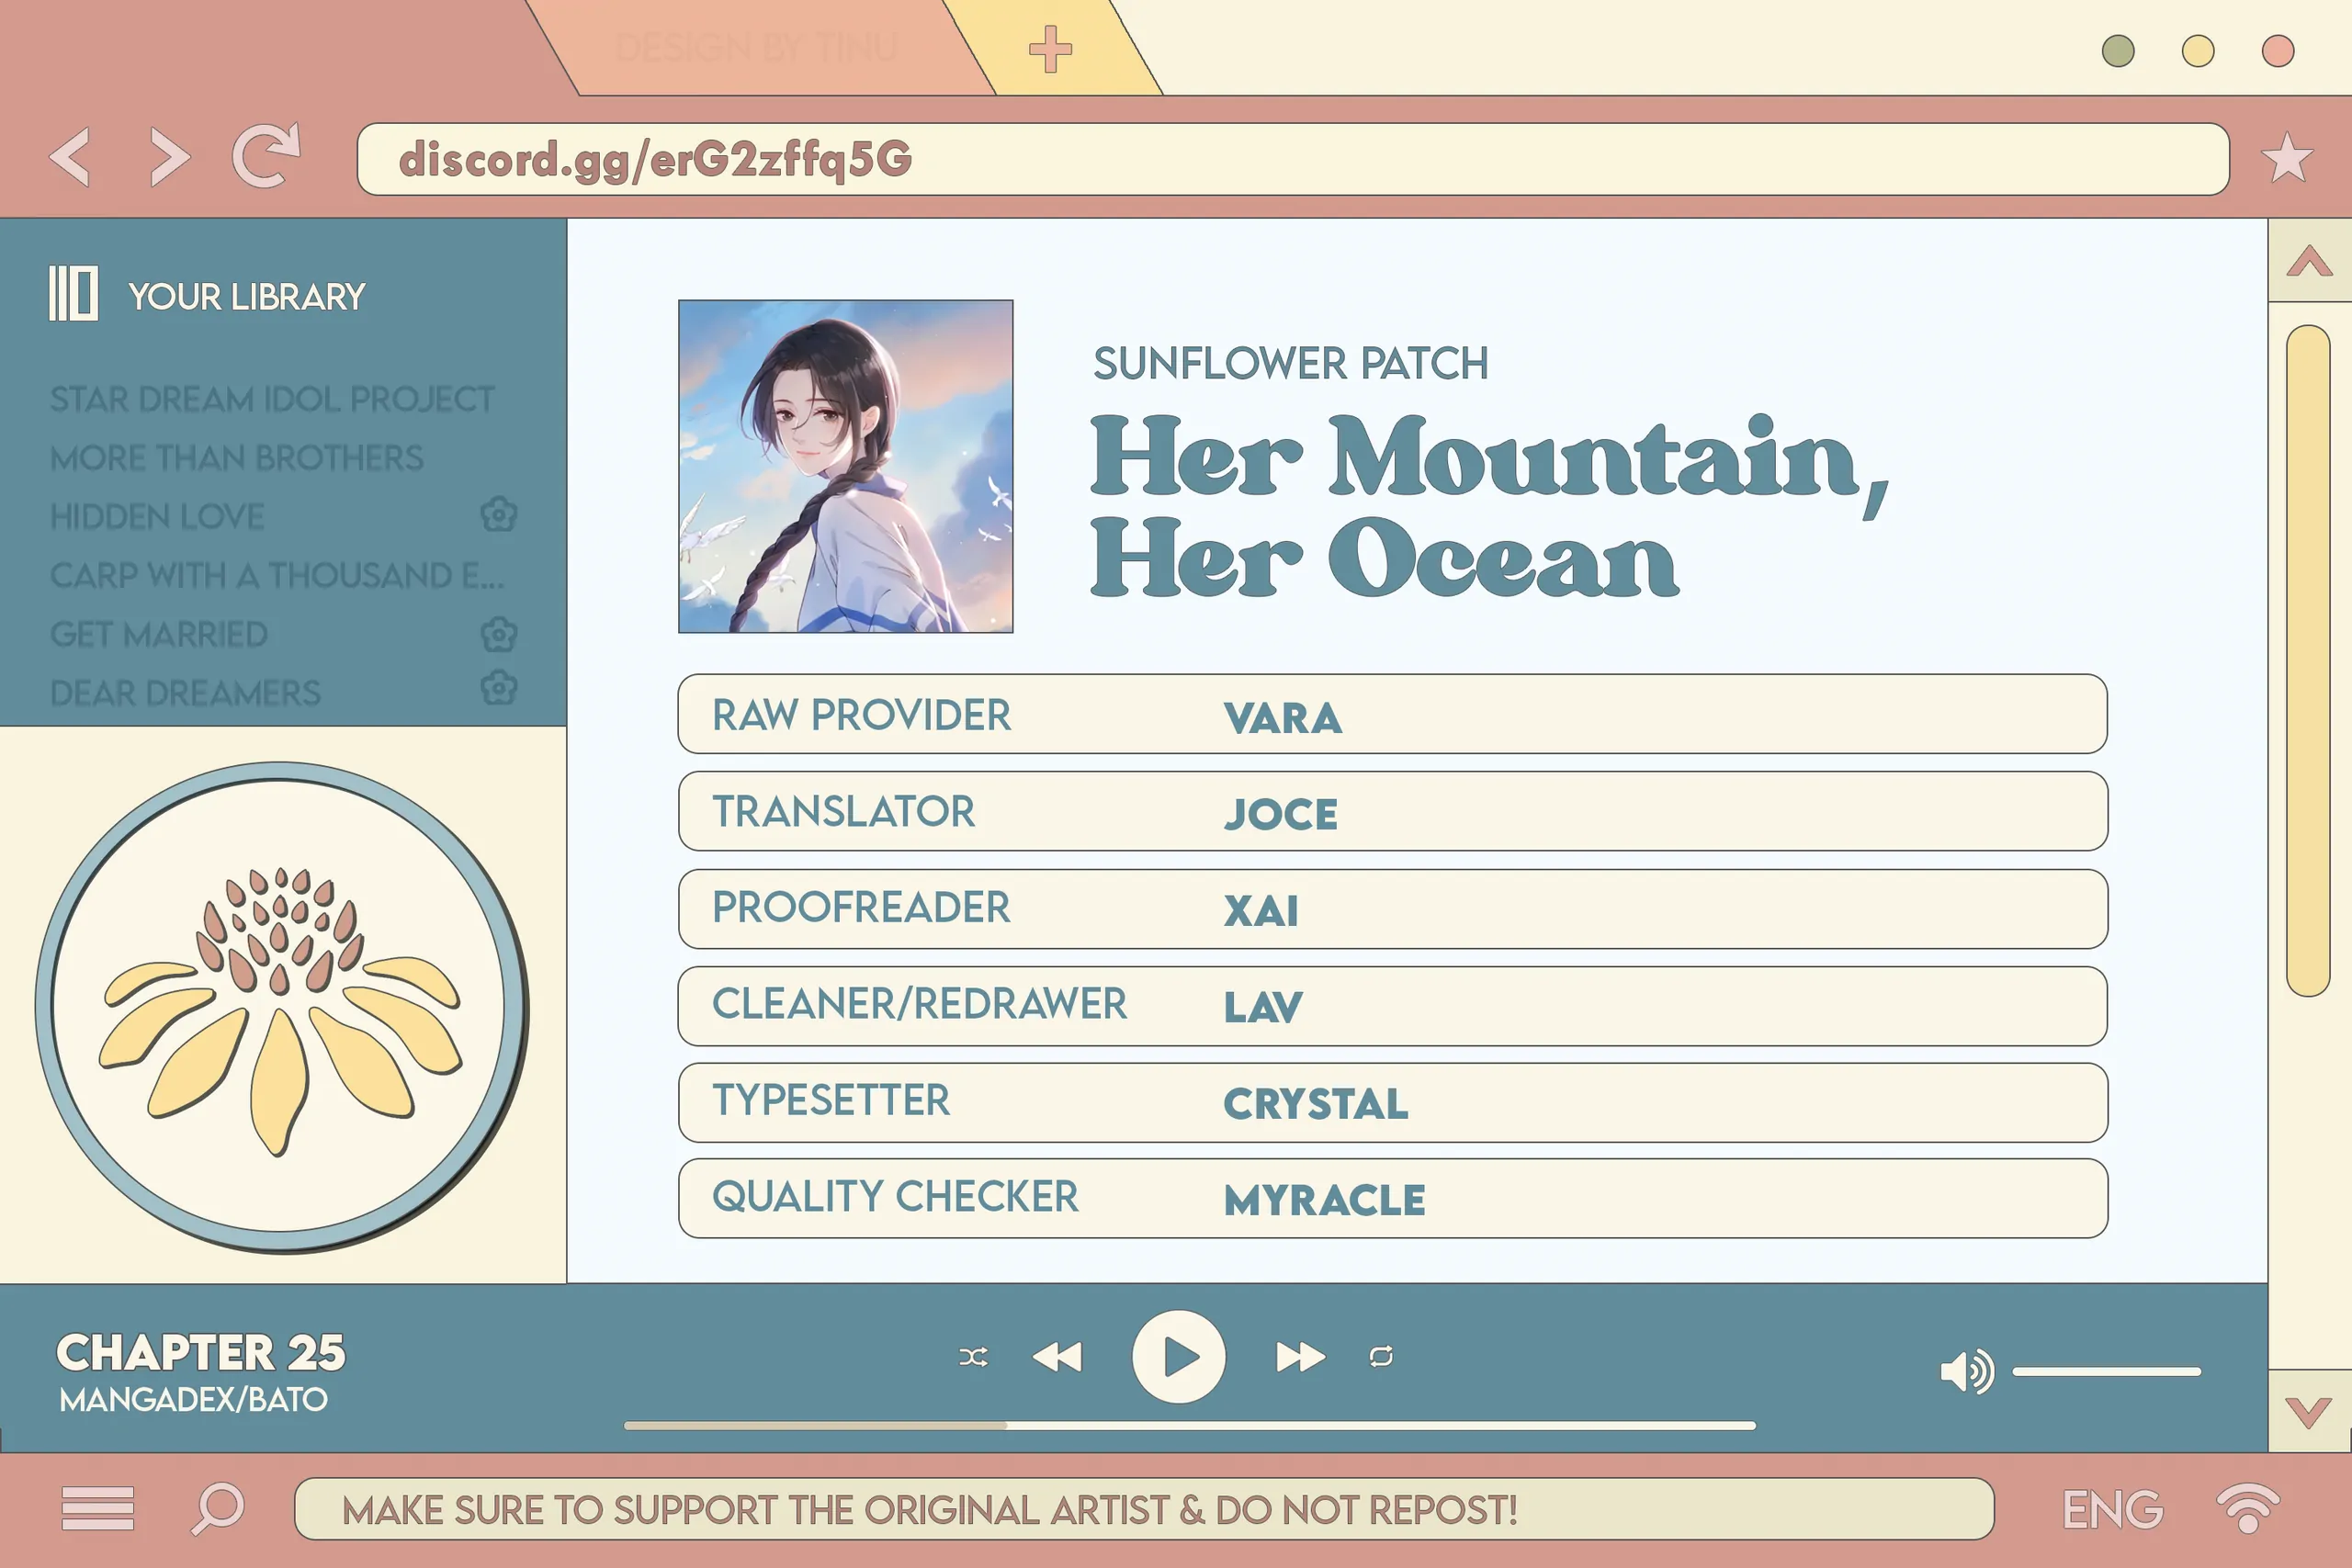Image resolution: width=2352 pixels, height=1568 pixels.
Task: Click the search magnifier icon
Action: [x=218, y=1507]
